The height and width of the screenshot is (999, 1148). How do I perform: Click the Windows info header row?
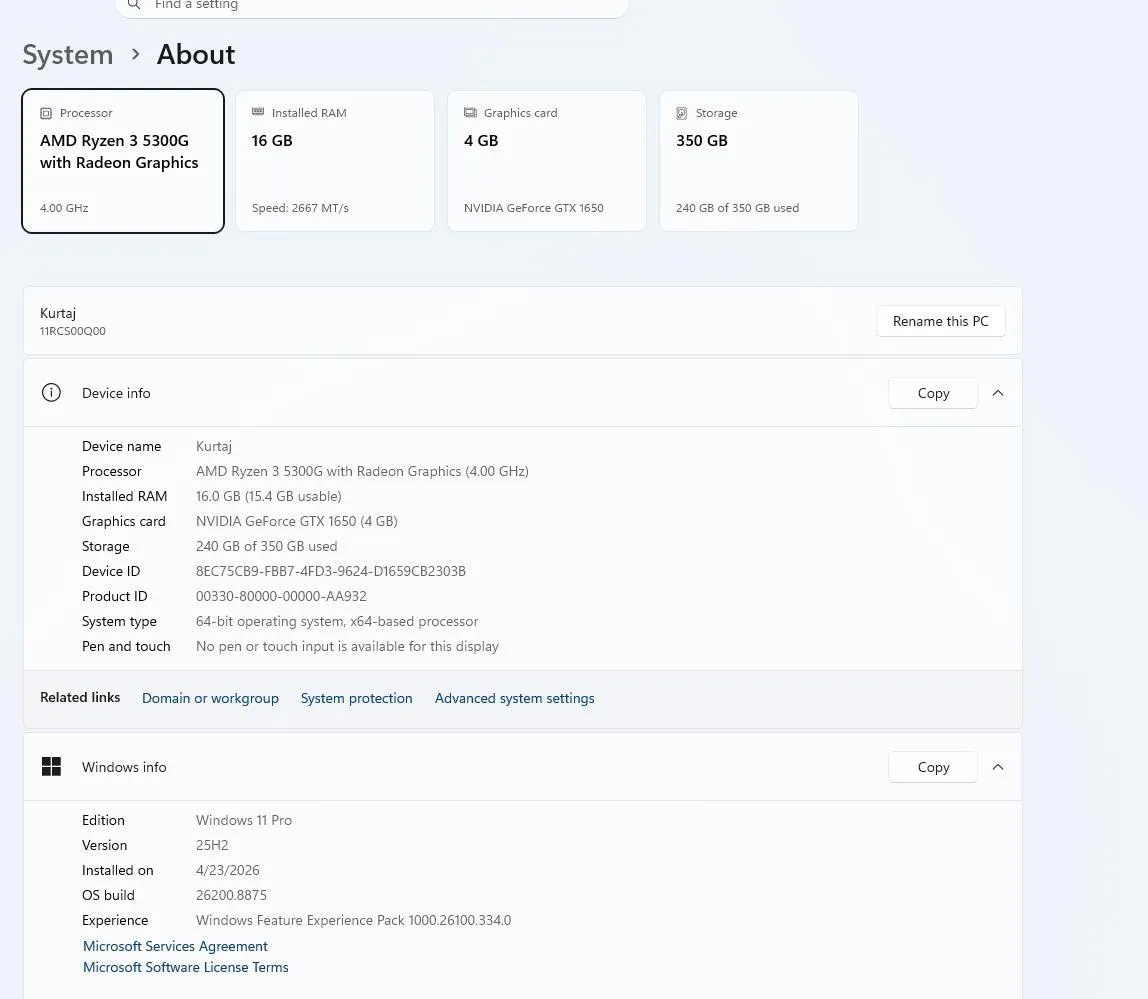point(523,767)
